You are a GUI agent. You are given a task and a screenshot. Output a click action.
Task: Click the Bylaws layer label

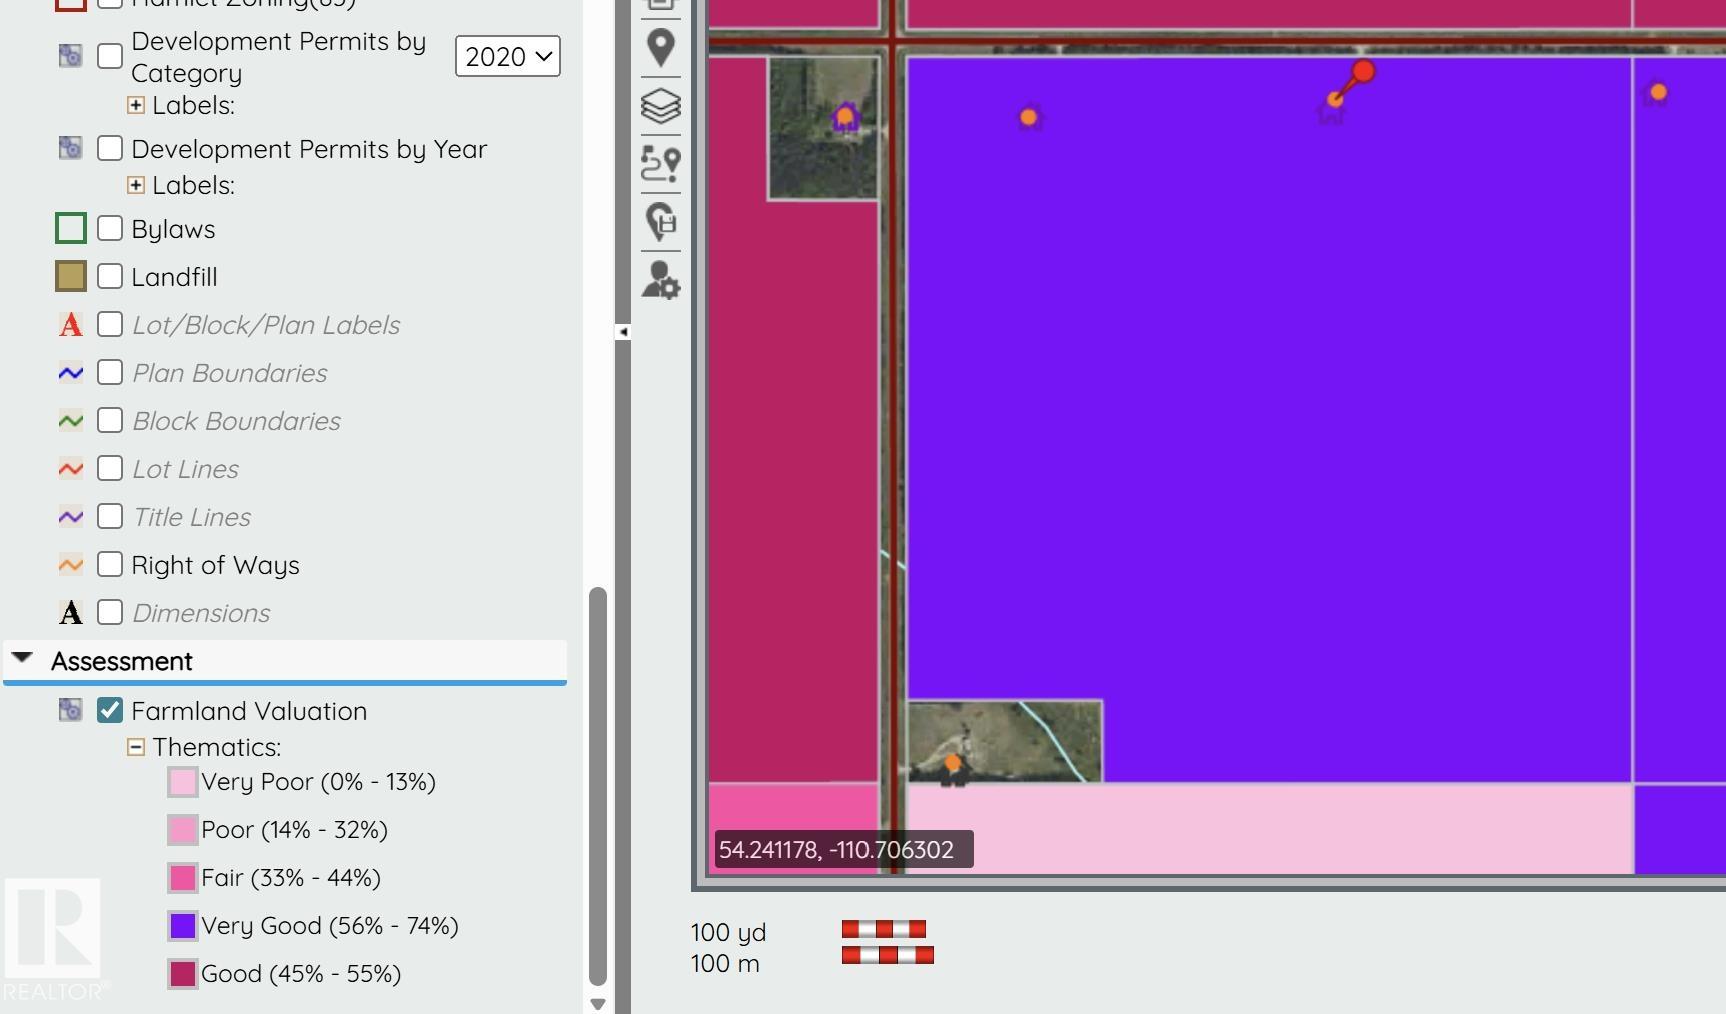click(173, 229)
